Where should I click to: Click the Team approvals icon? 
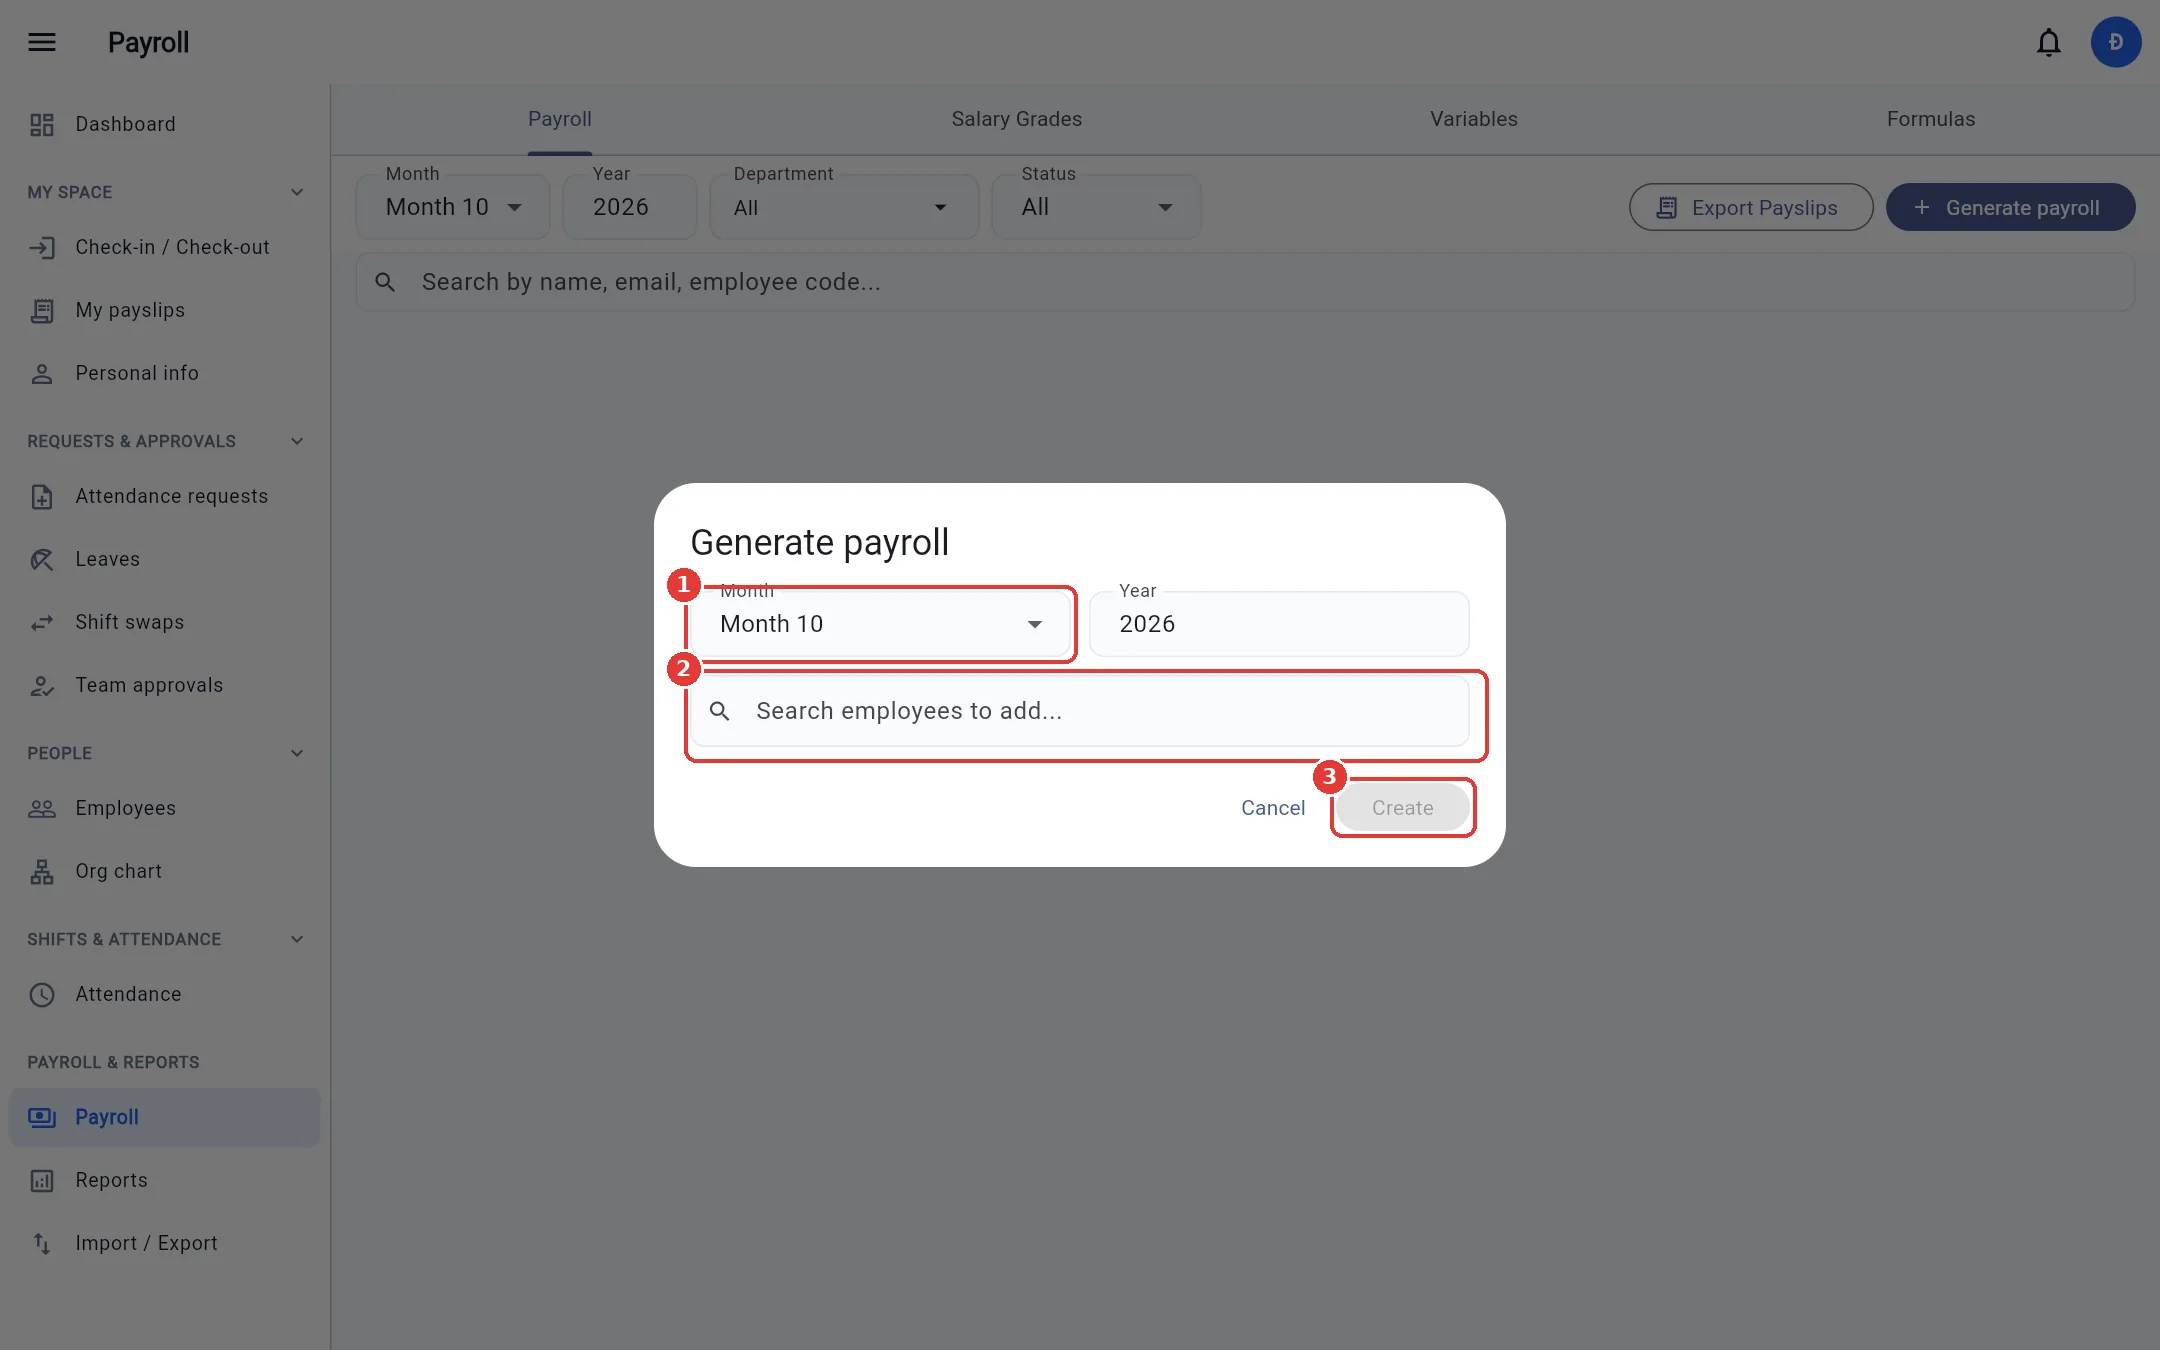pyautogui.click(x=42, y=685)
